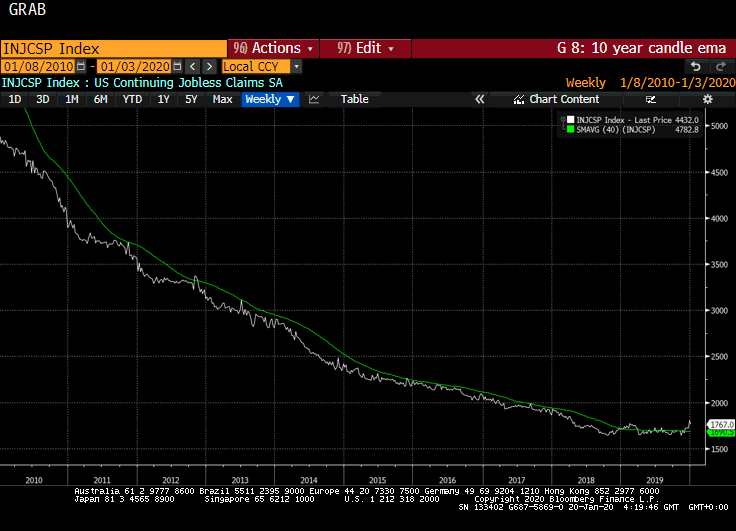Select the YTD range tab
This screenshot has height=531, width=736.
pyautogui.click(x=132, y=99)
